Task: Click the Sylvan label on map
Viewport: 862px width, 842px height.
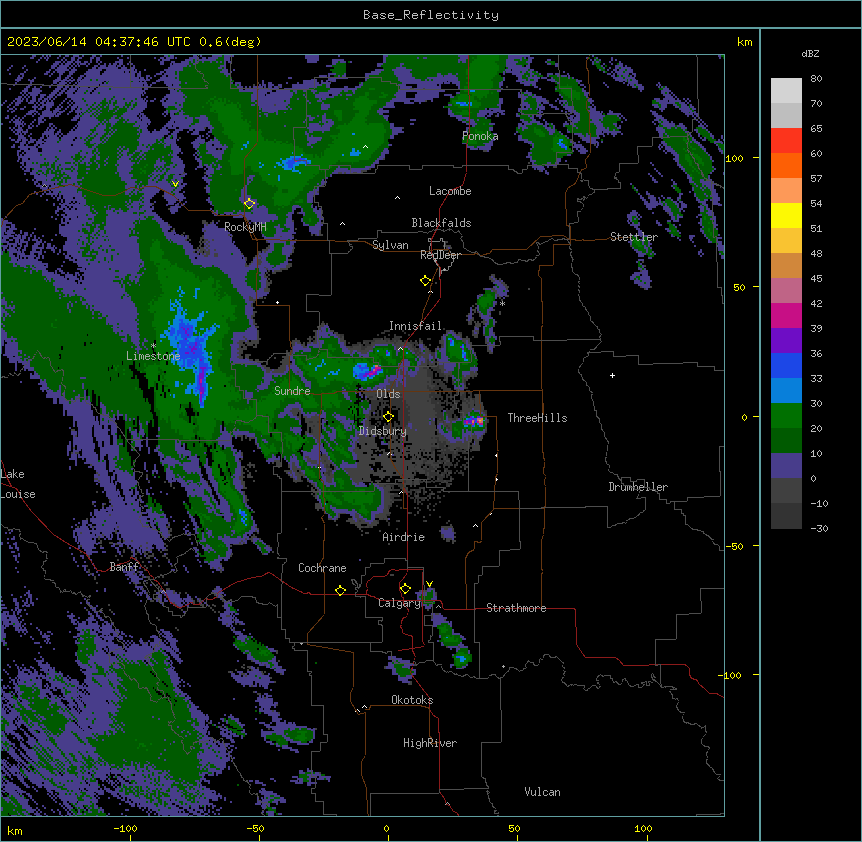Action: (x=390, y=245)
